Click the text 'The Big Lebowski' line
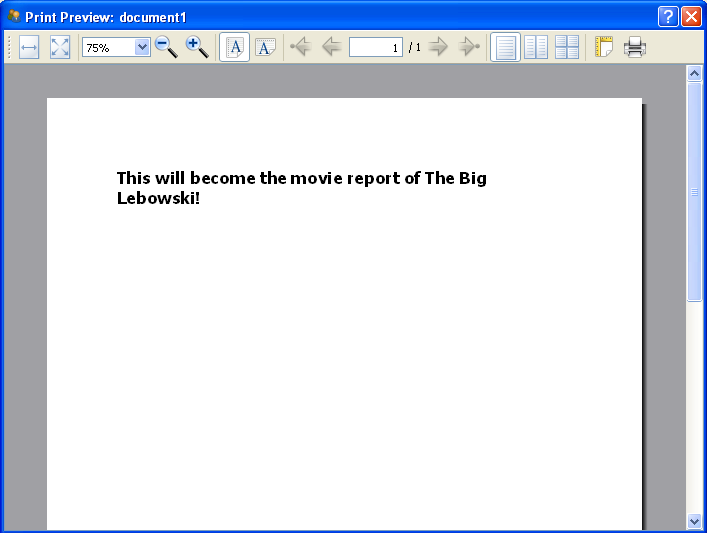This screenshot has width=707, height=533. click(302, 188)
